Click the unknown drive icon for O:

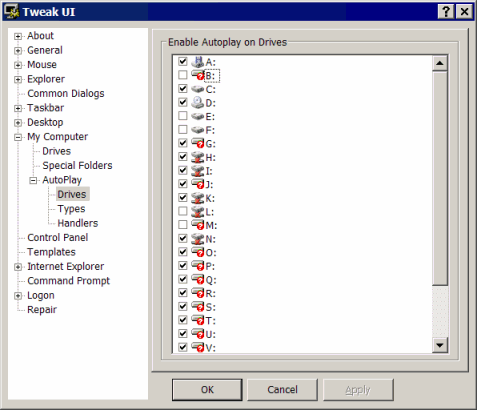click(198, 252)
